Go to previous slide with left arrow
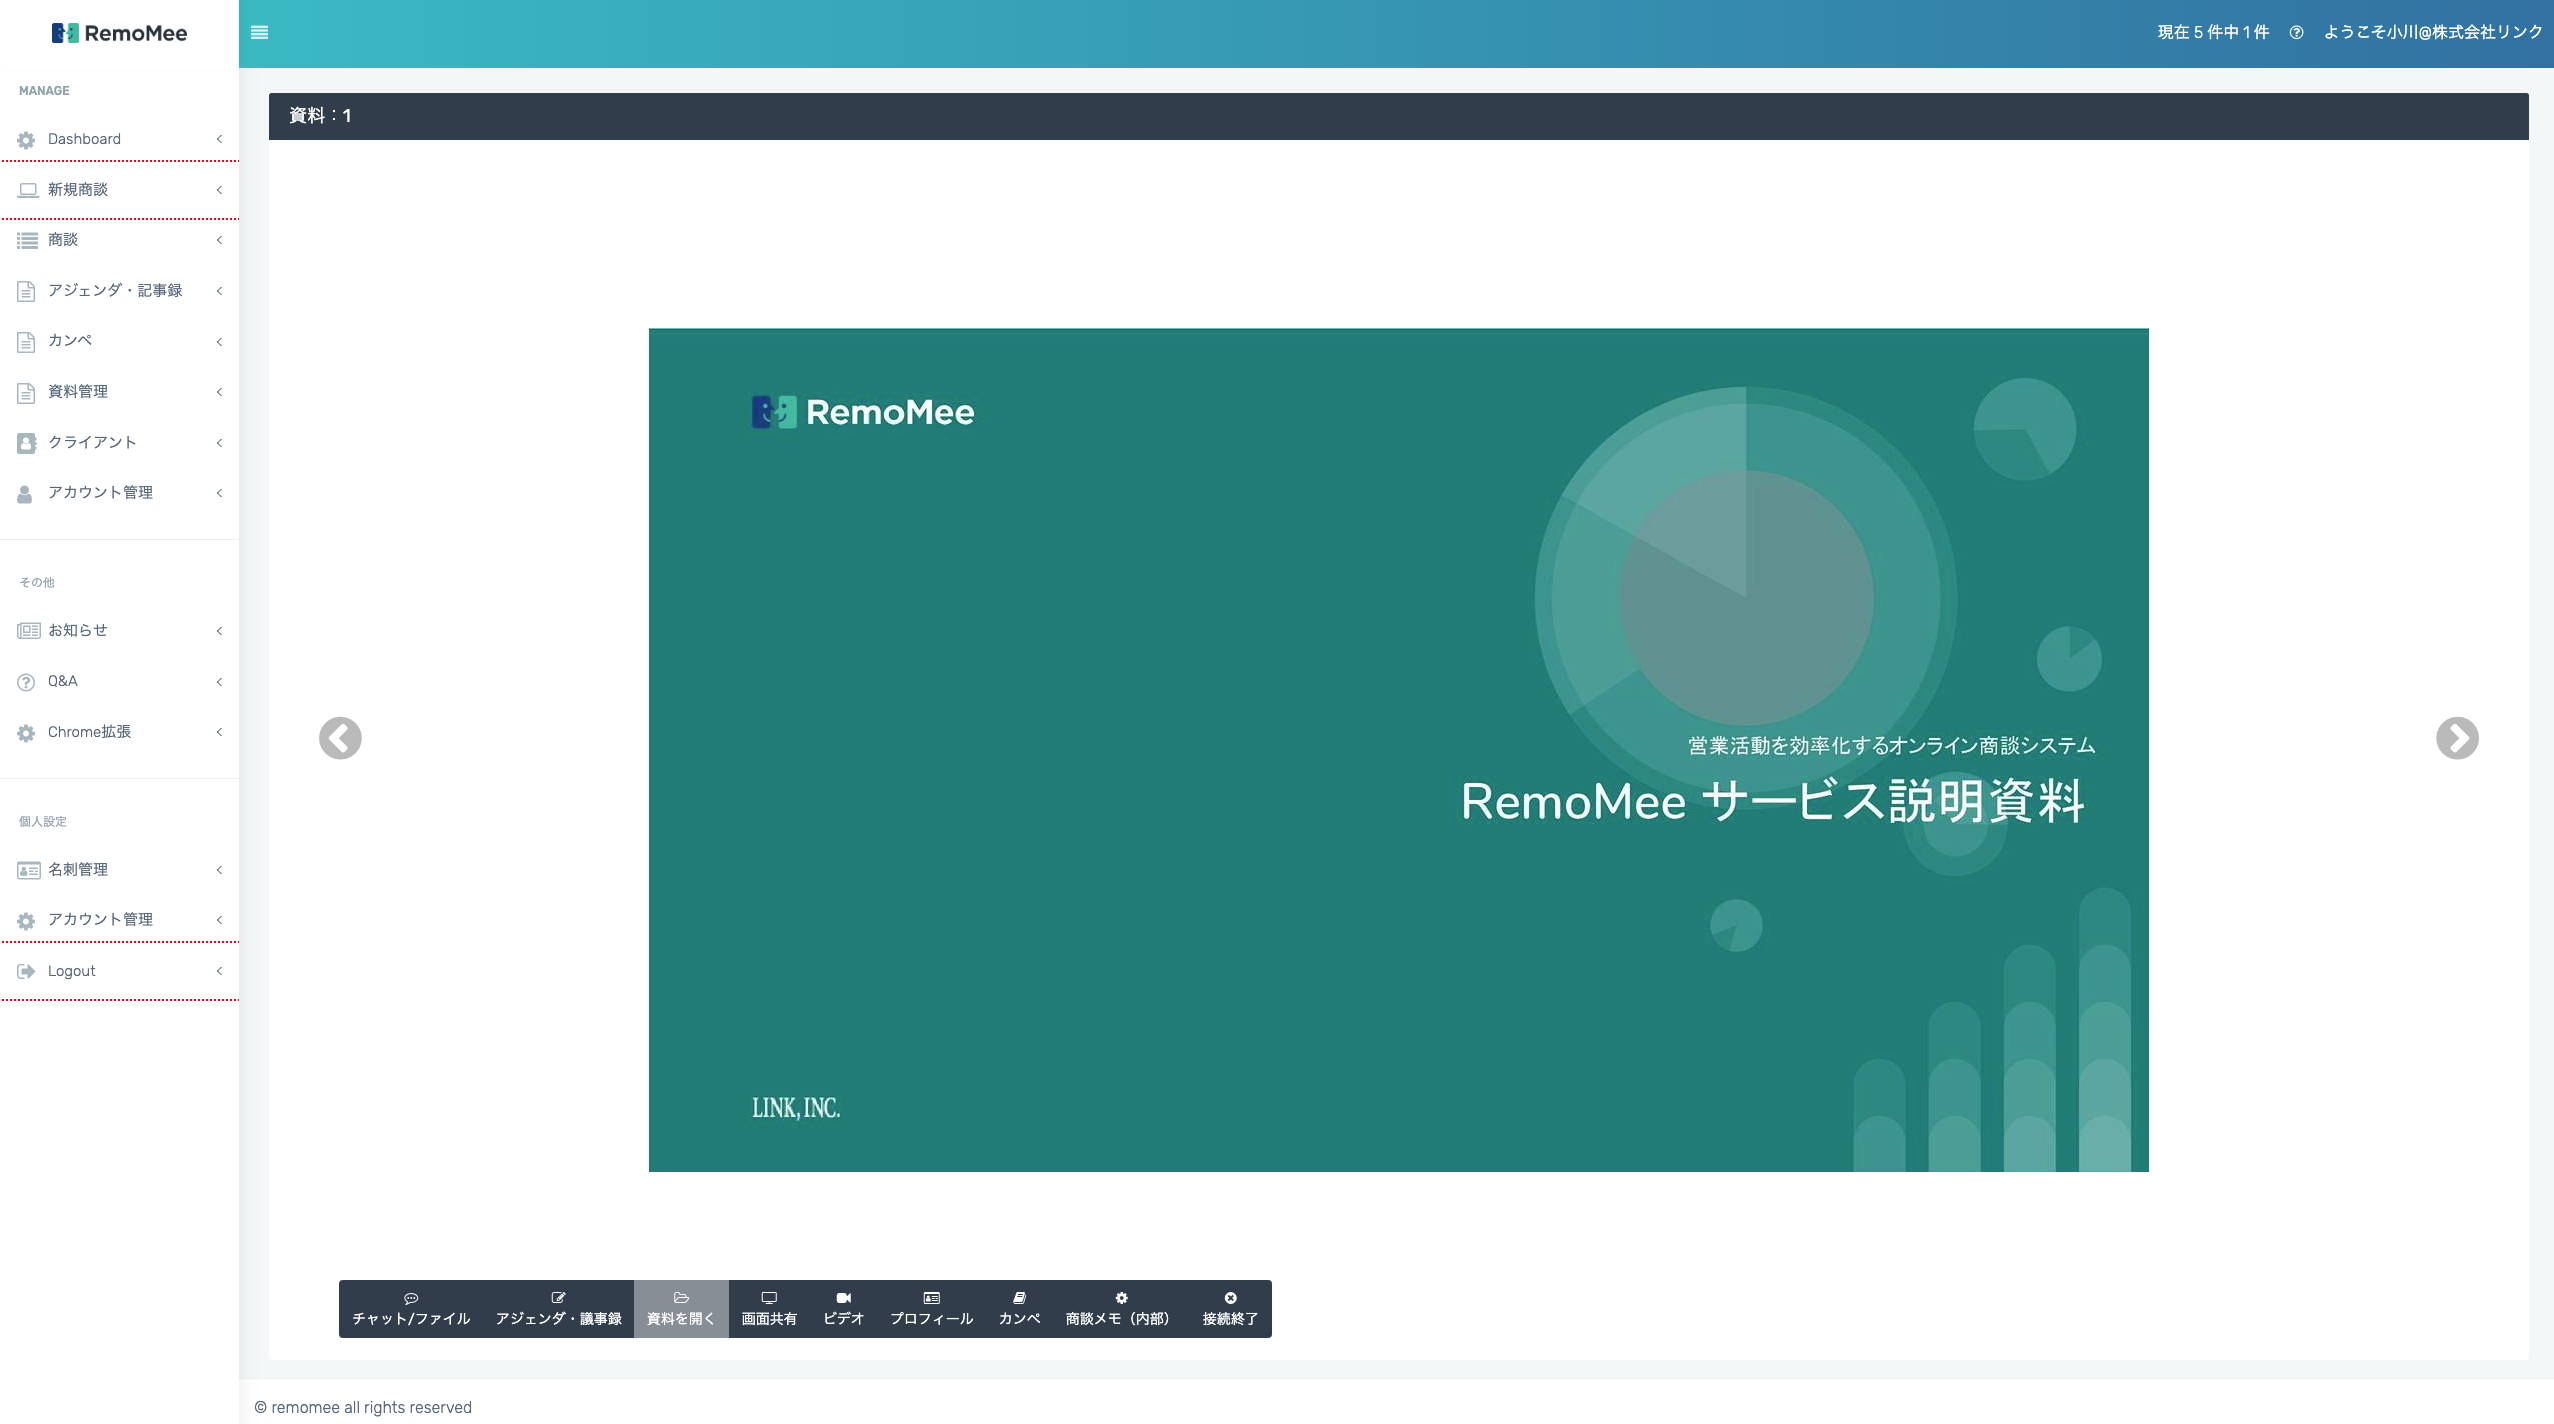 [x=340, y=738]
